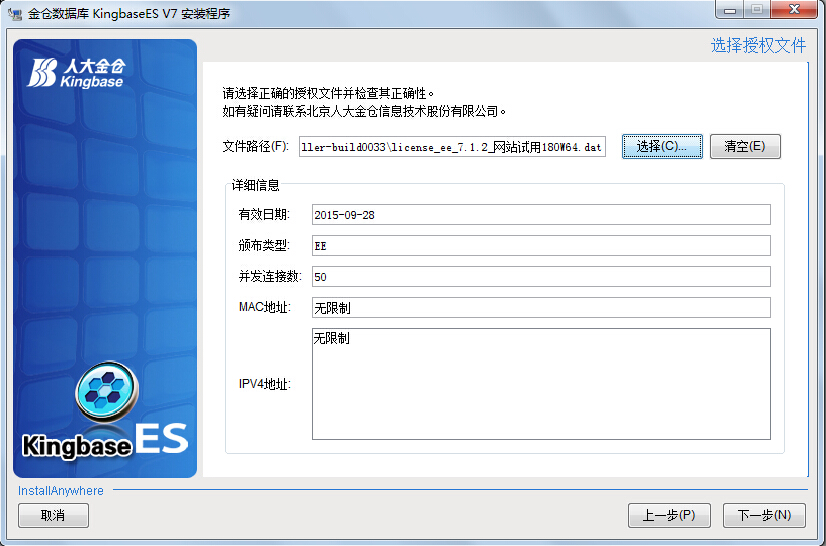Click the 选择授权文件 heading text
The height and width of the screenshot is (546, 826).
click(758, 45)
